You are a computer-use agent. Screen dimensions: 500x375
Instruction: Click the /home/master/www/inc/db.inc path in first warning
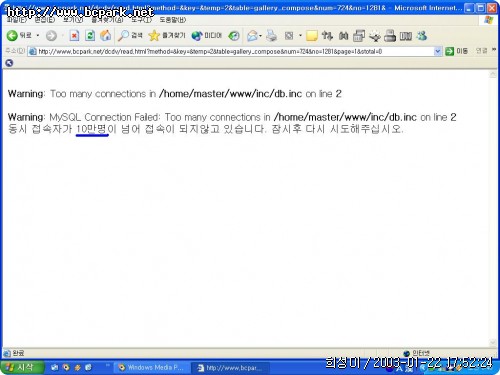point(230,94)
